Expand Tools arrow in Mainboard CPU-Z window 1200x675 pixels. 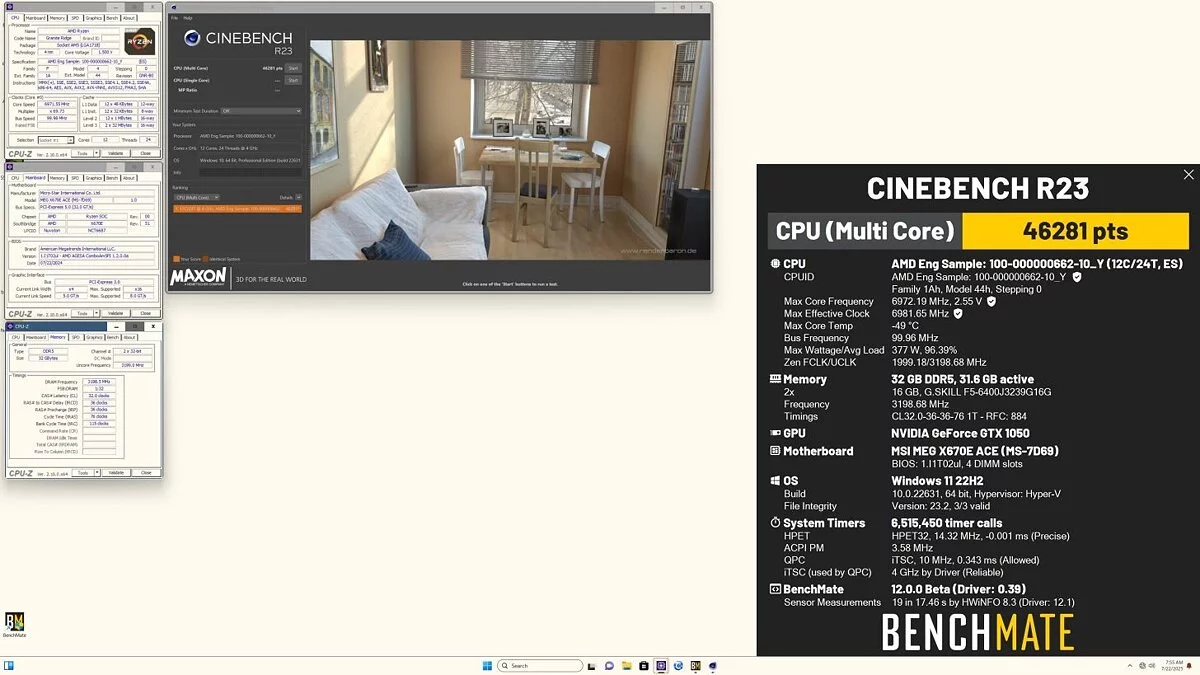click(x=97, y=313)
